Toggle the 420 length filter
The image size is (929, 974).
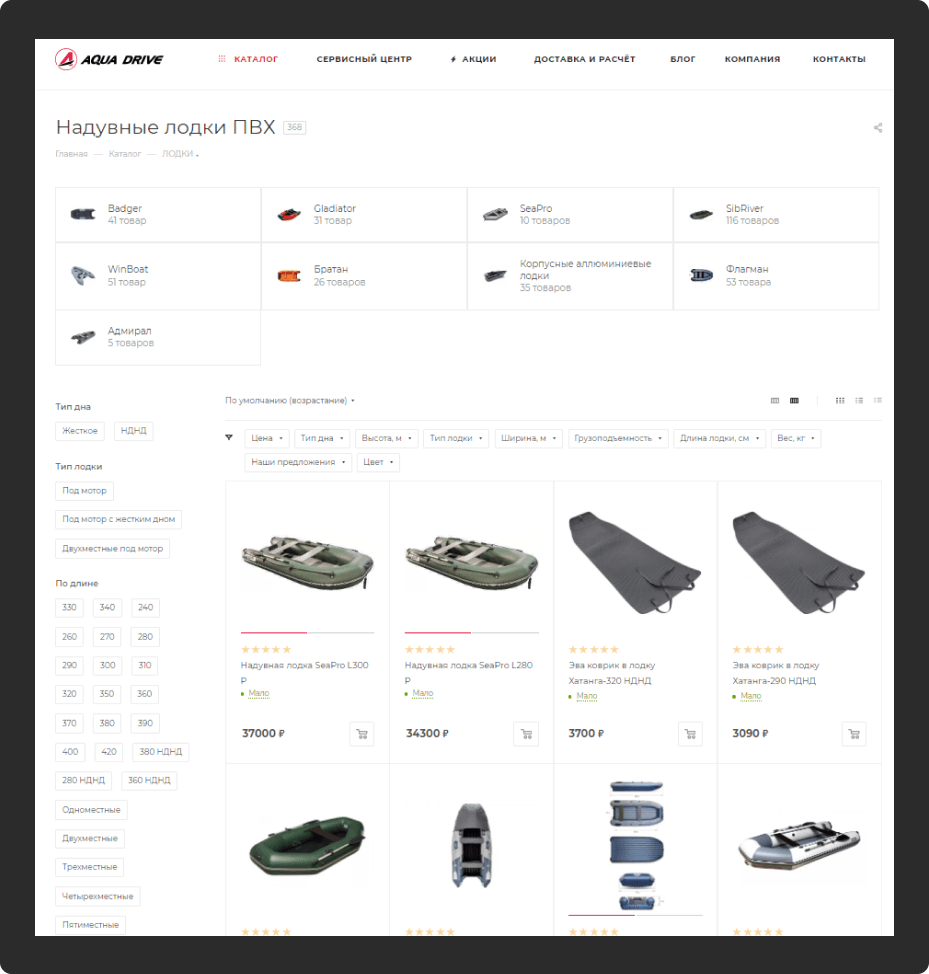tap(109, 752)
